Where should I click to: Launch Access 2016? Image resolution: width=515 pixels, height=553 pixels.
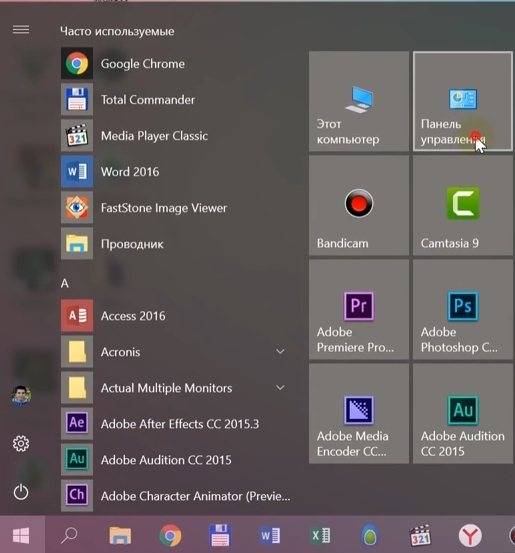point(176,316)
